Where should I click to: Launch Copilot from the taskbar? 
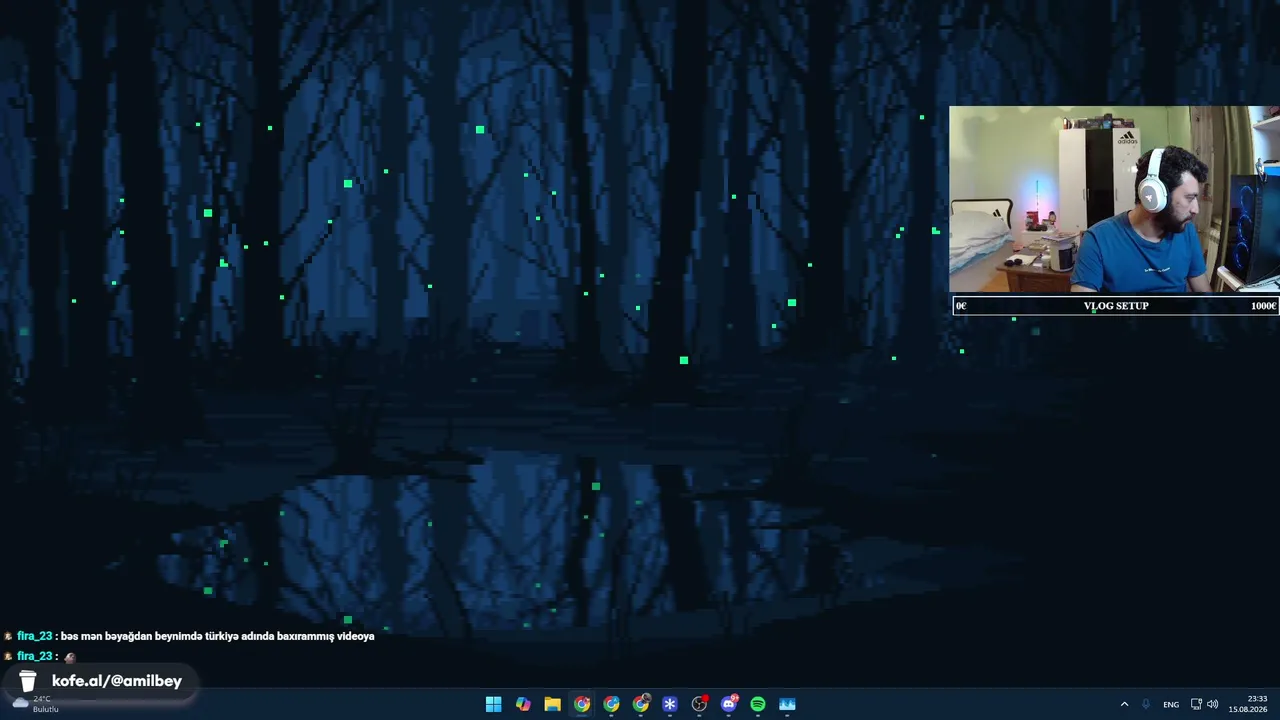pyautogui.click(x=523, y=704)
